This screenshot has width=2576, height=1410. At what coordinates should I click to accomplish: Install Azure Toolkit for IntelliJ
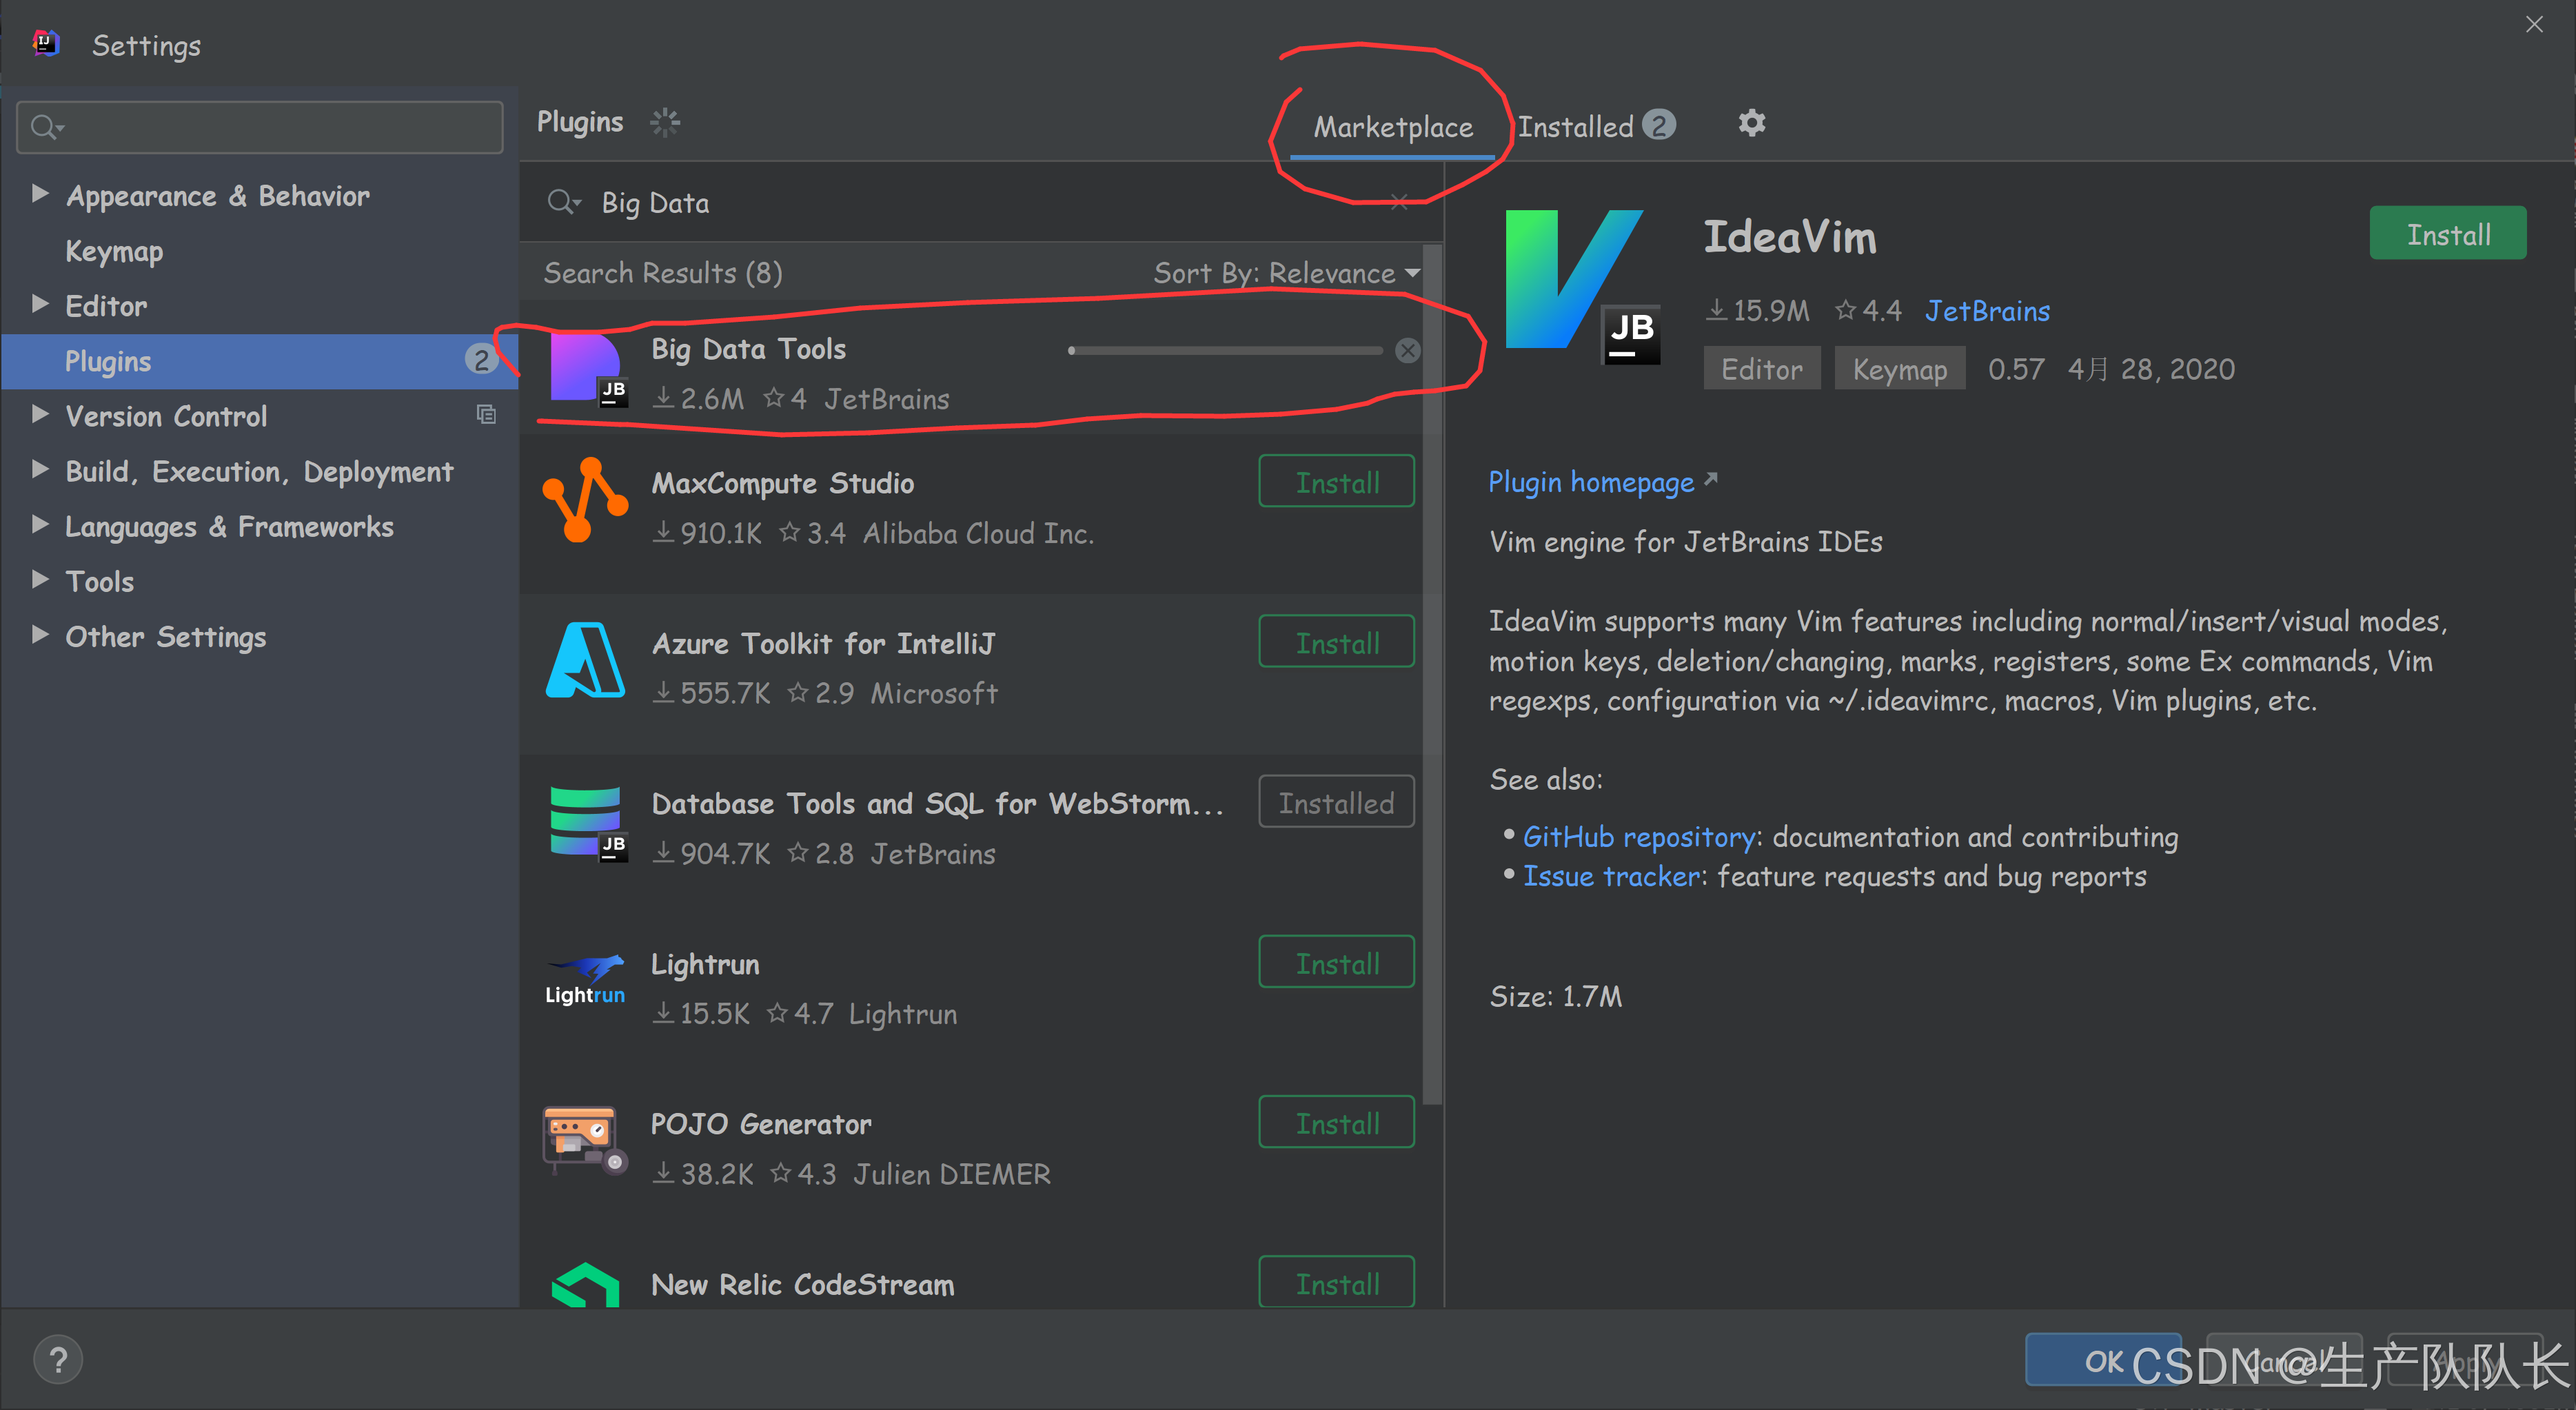(x=1336, y=642)
